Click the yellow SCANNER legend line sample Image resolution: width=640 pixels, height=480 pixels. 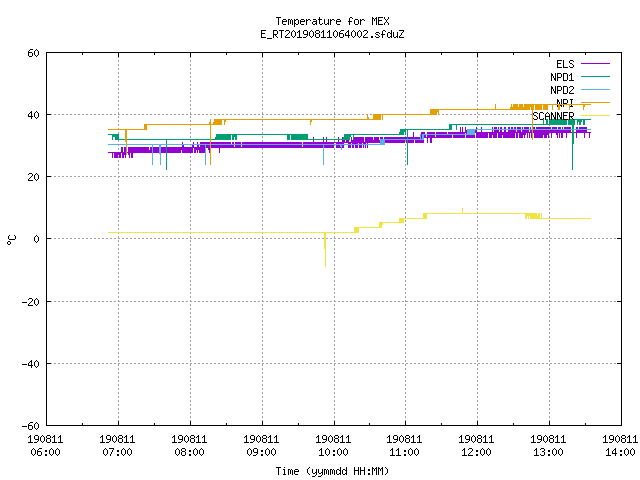point(595,116)
